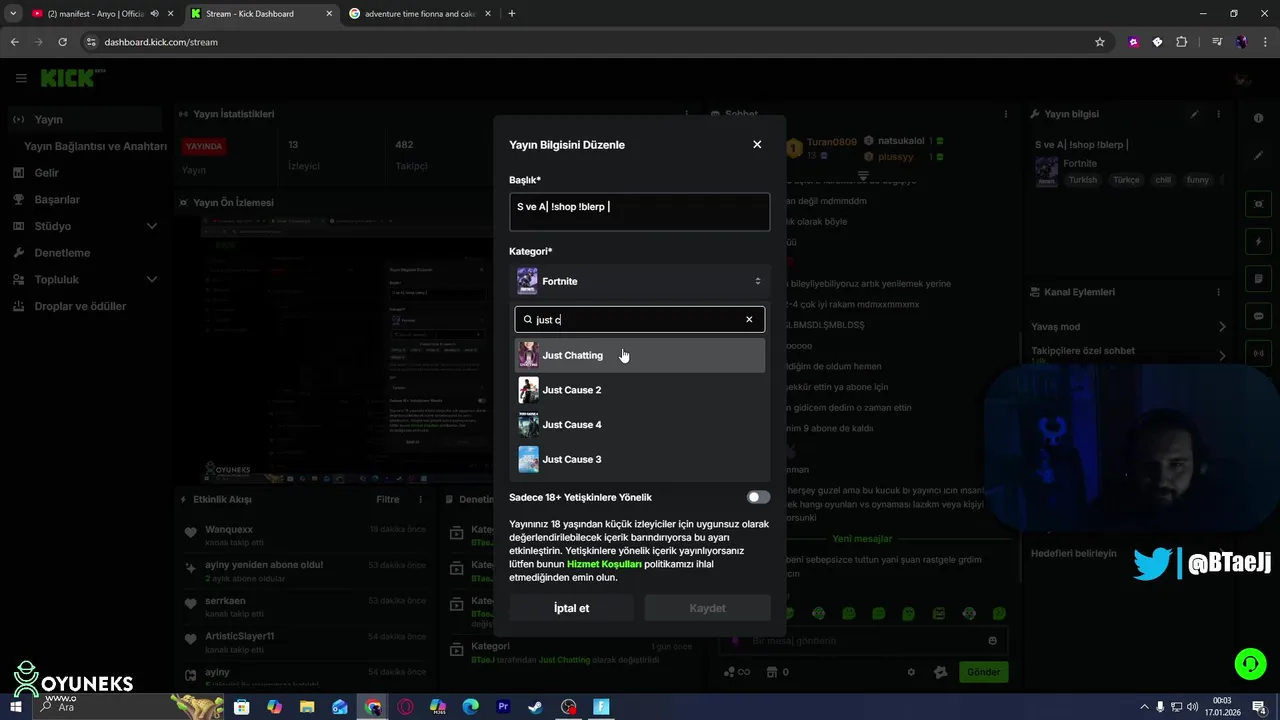Viewport: 1280px width, 720px height.
Task: Click into the Başlık title field
Action: (639, 212)
